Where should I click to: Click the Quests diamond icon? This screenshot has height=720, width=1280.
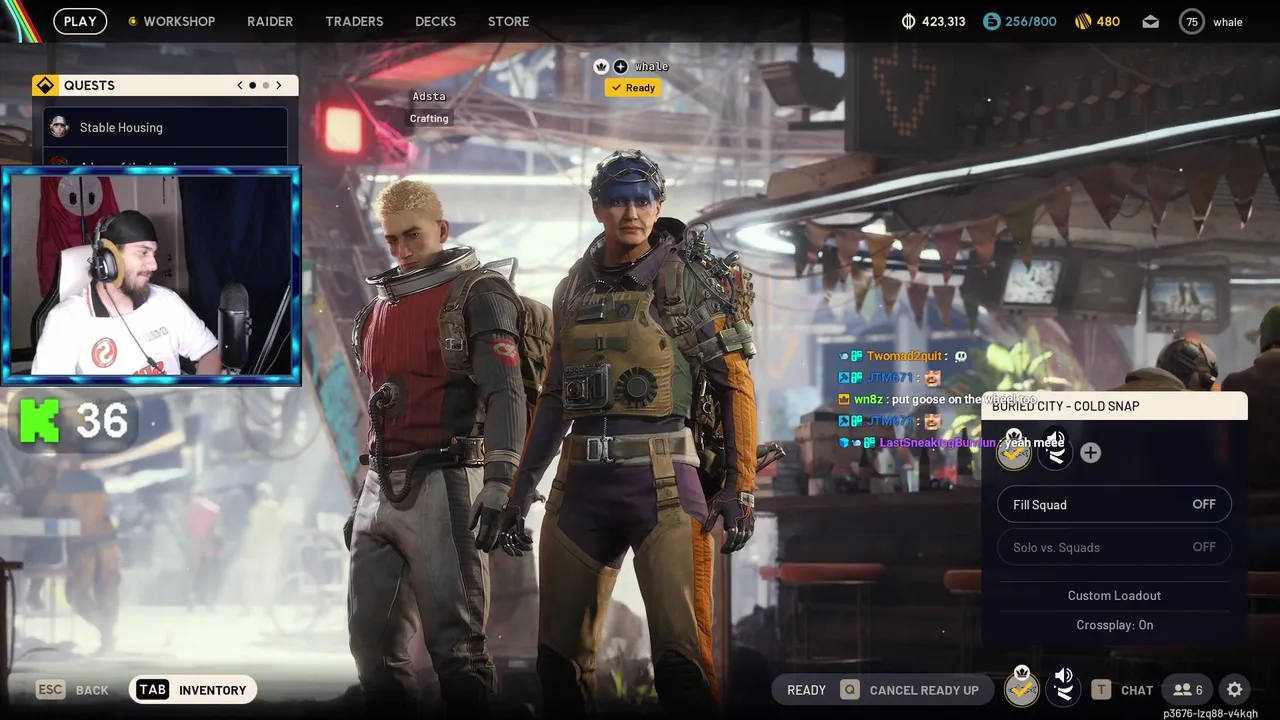point(45,85)
